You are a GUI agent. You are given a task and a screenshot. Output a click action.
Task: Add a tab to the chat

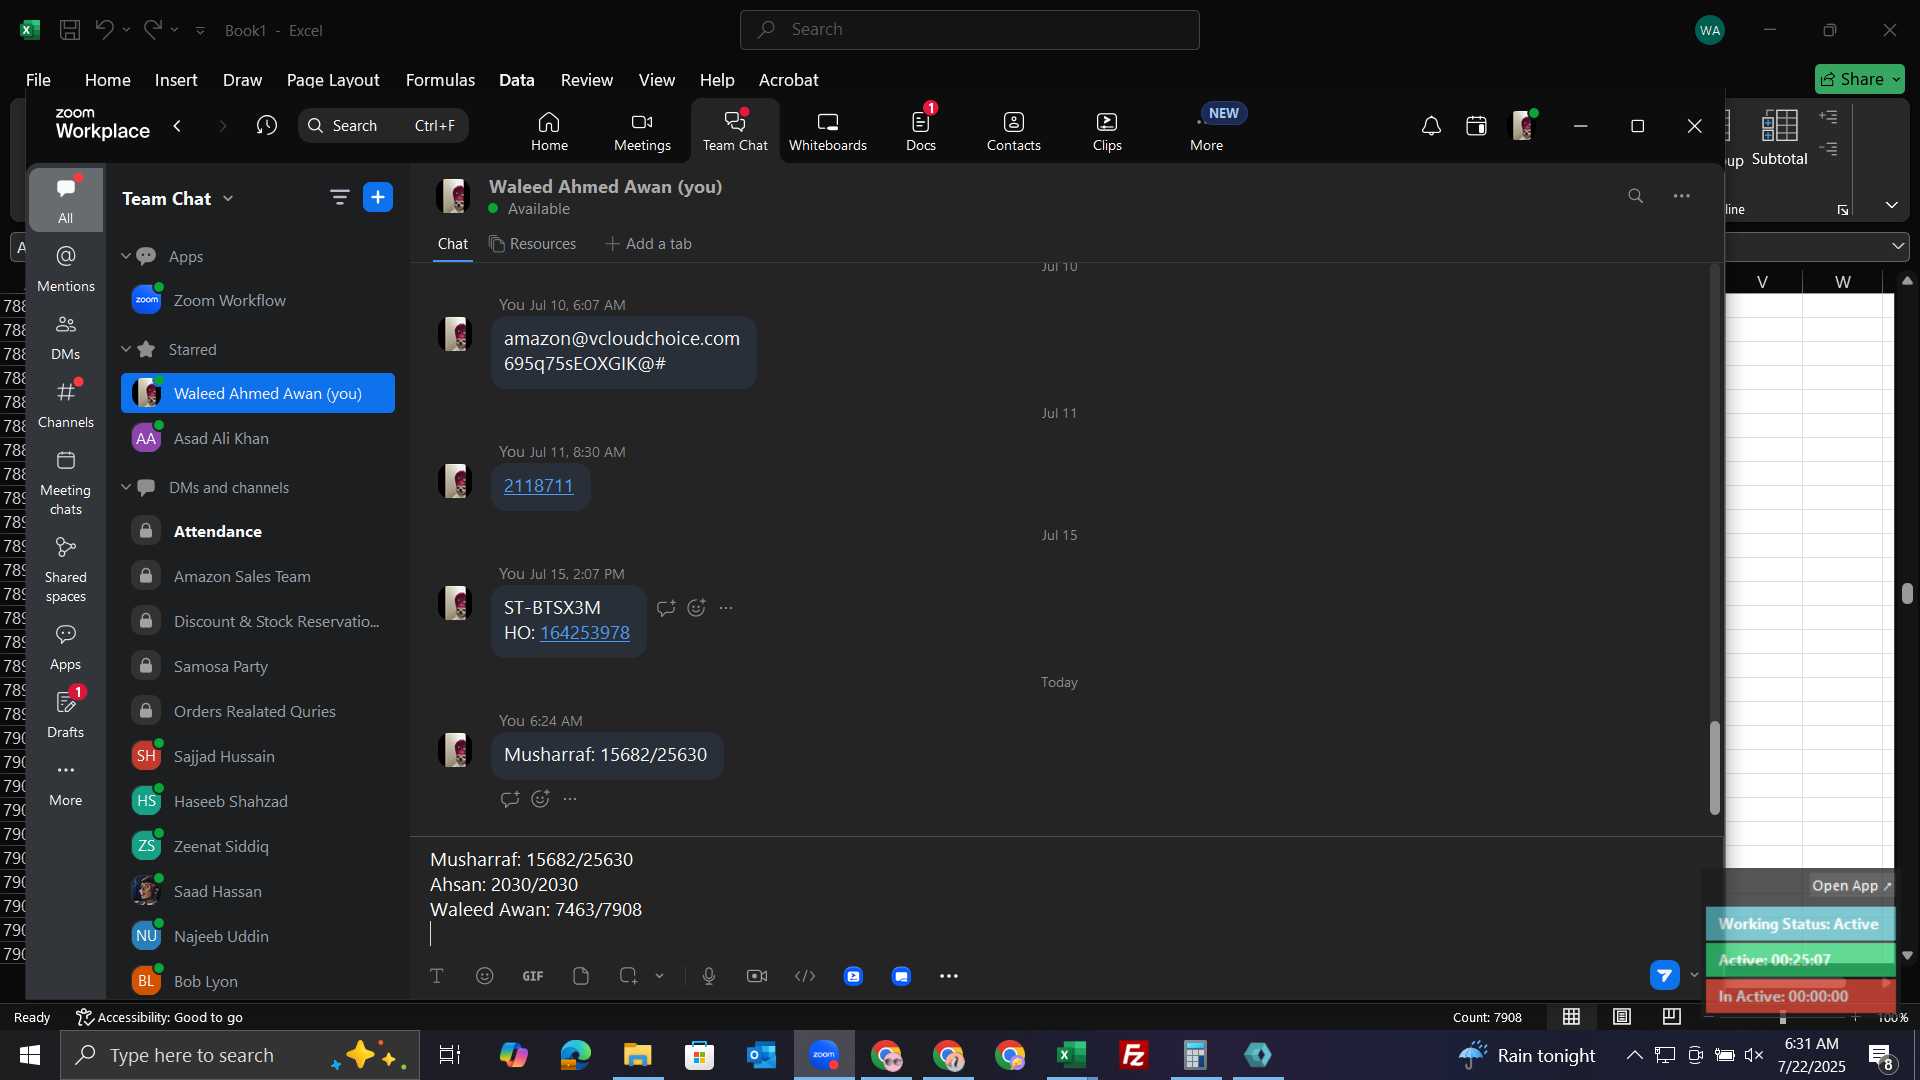pos(648,244)
